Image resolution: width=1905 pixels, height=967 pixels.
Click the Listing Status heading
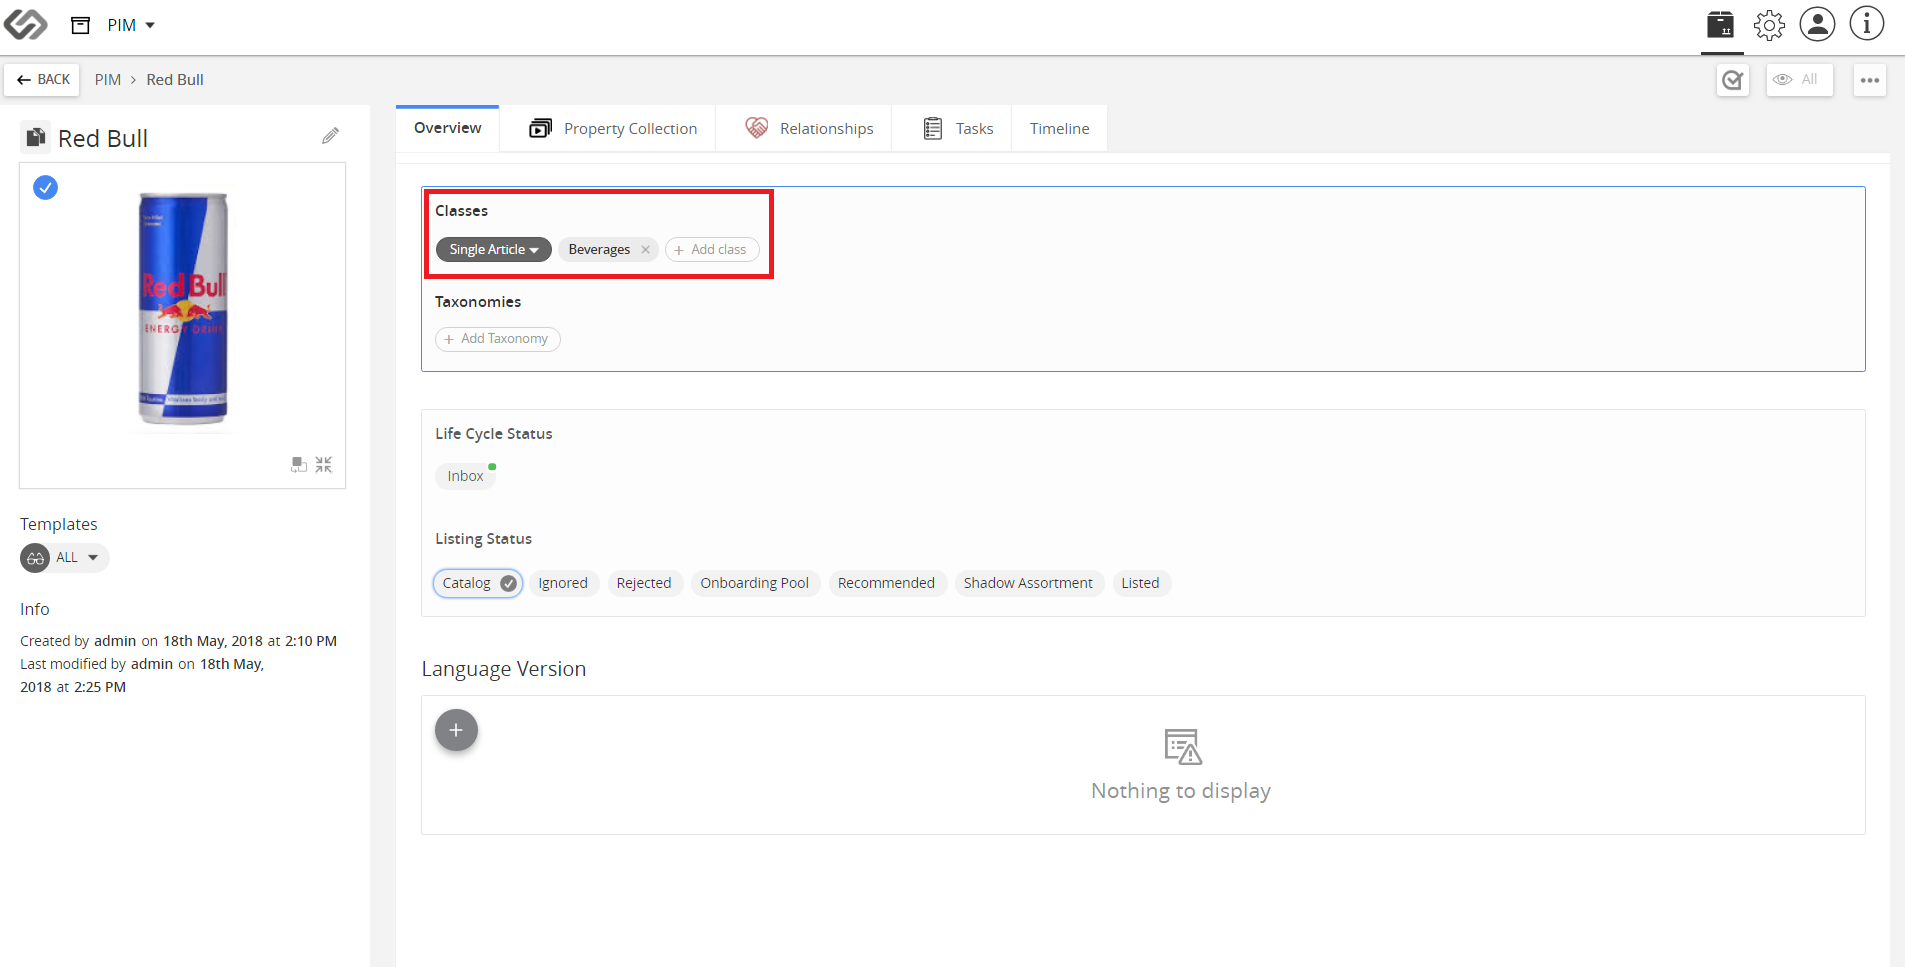pos(484,539)
